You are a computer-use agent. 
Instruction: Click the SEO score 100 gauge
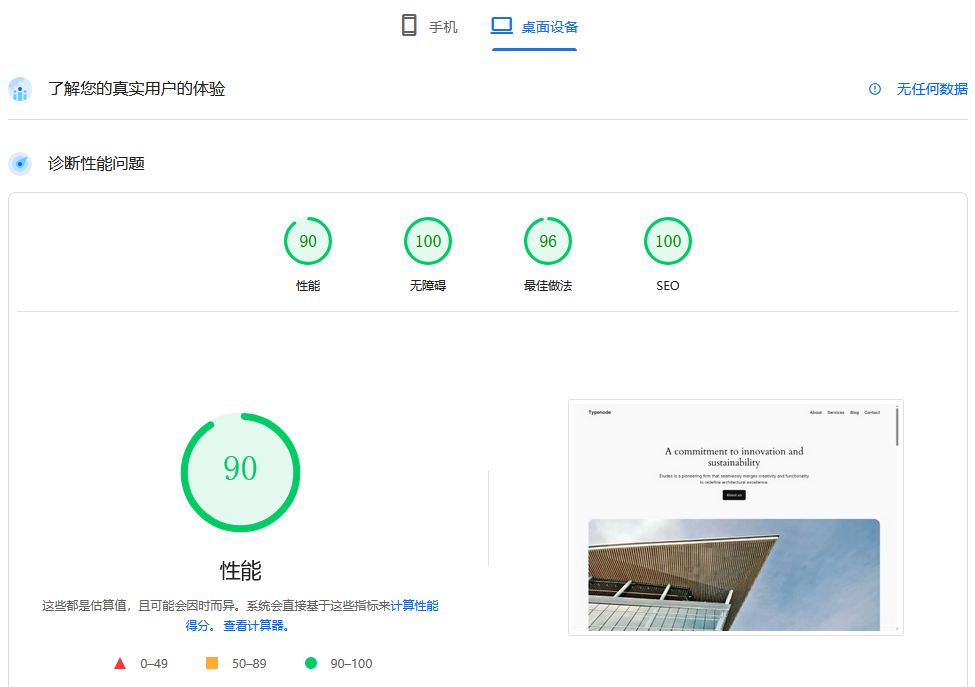click(x=668, y=241)
